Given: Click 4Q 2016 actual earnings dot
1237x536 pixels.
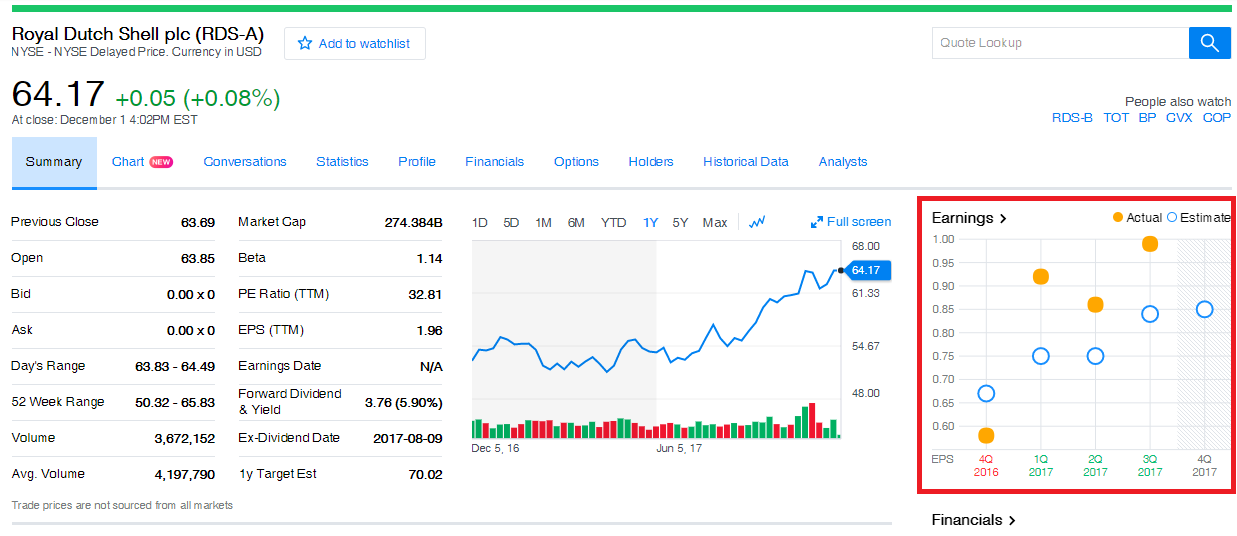Looking at the screenshot, I should tap(986, 436).
